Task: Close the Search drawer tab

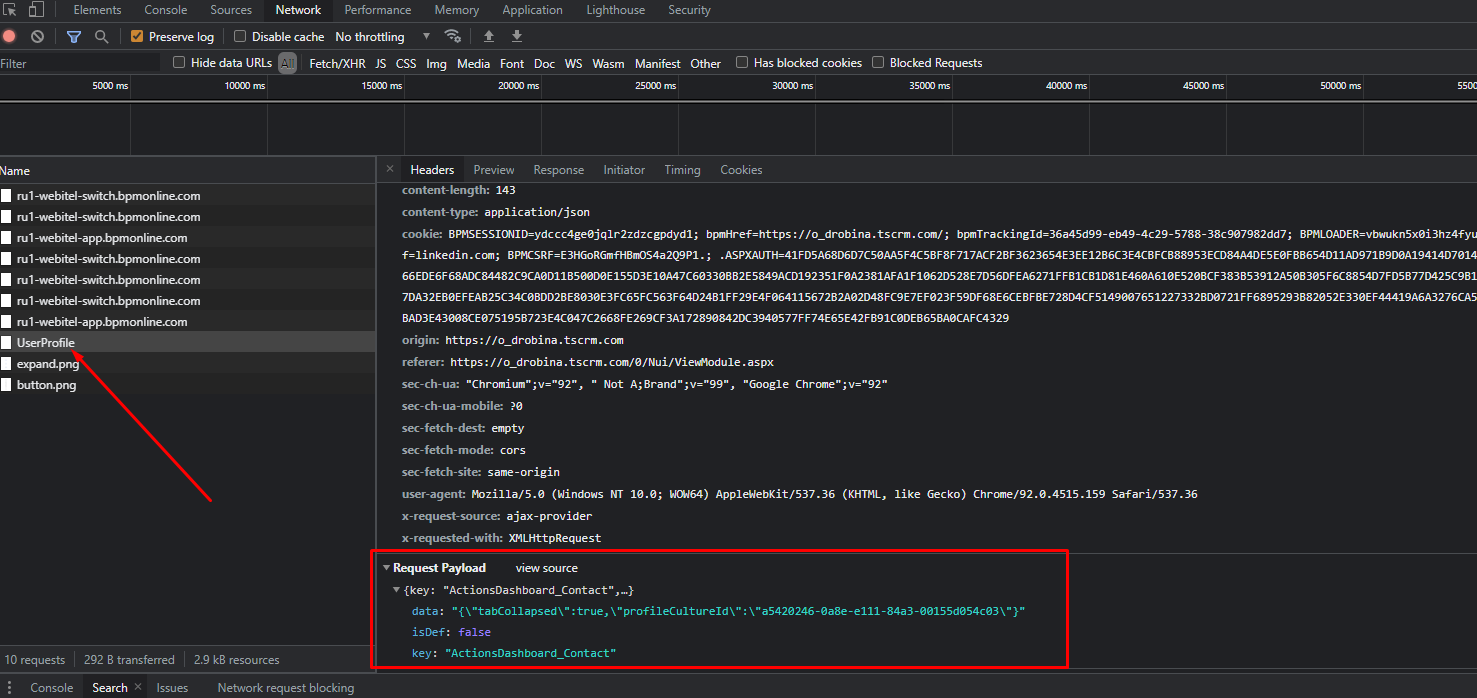Action: (x=137, y=687)
